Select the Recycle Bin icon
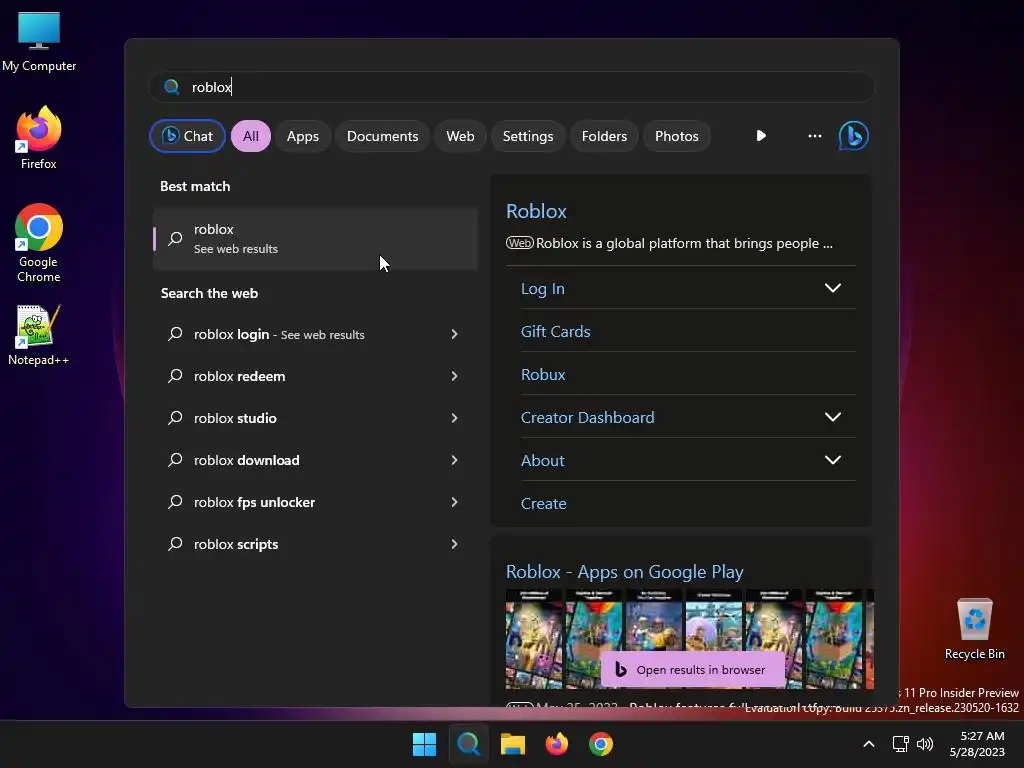Screen dimensions: 1024x768 point(974,629)
